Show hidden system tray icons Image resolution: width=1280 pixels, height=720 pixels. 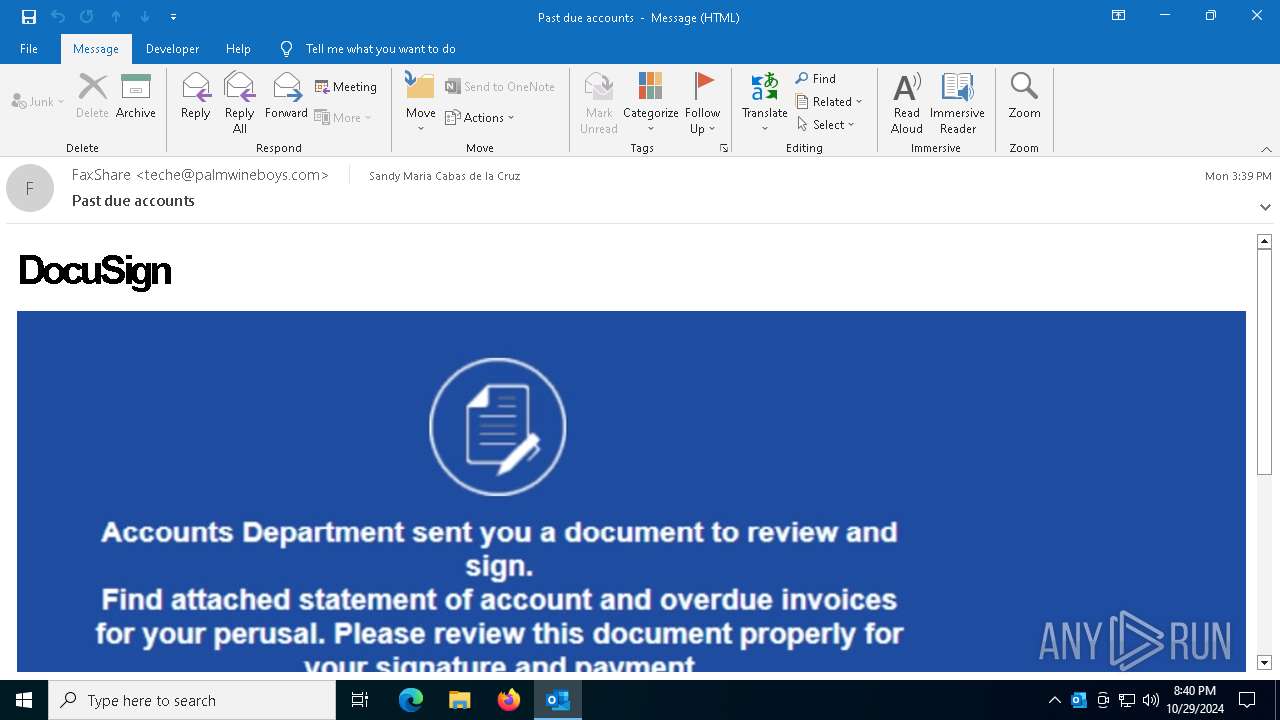[x=1054, y=700]
